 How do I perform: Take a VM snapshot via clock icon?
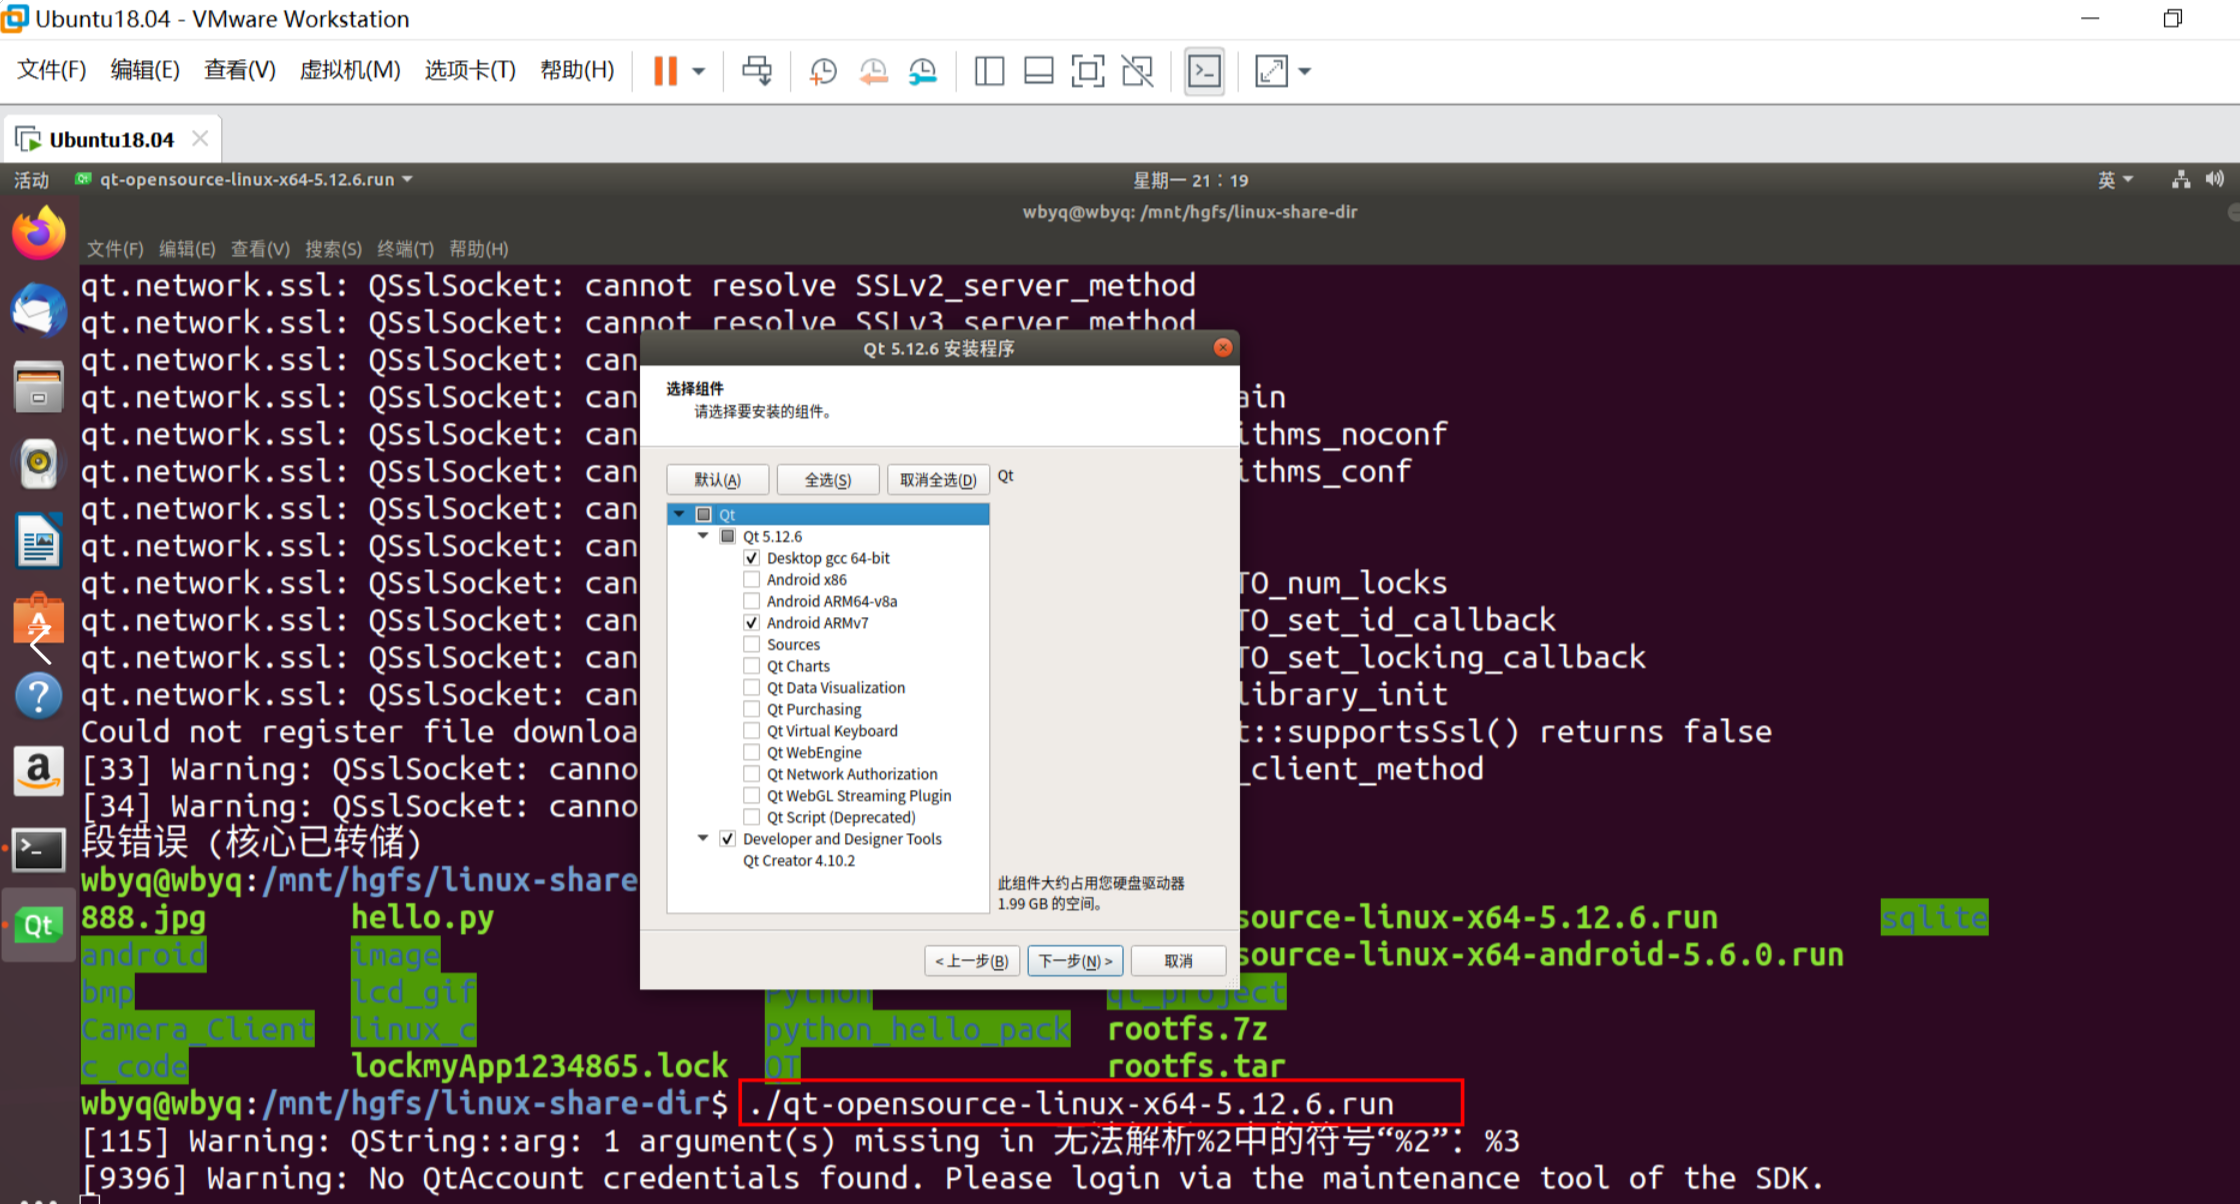[823, 71]
